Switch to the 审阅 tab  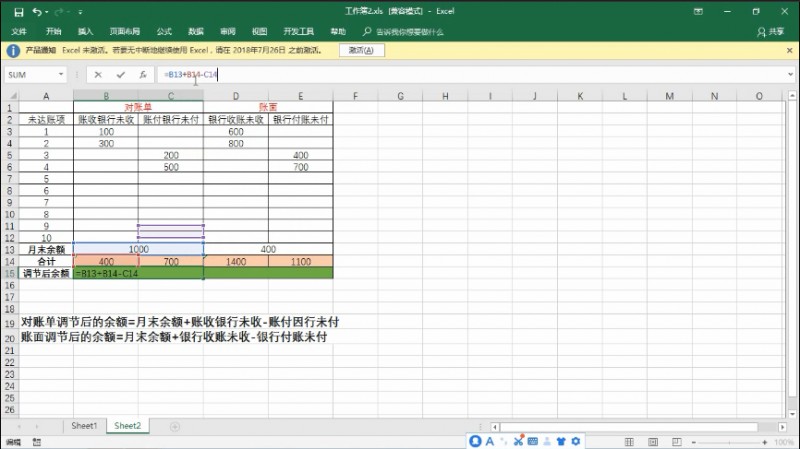point(228,32)
